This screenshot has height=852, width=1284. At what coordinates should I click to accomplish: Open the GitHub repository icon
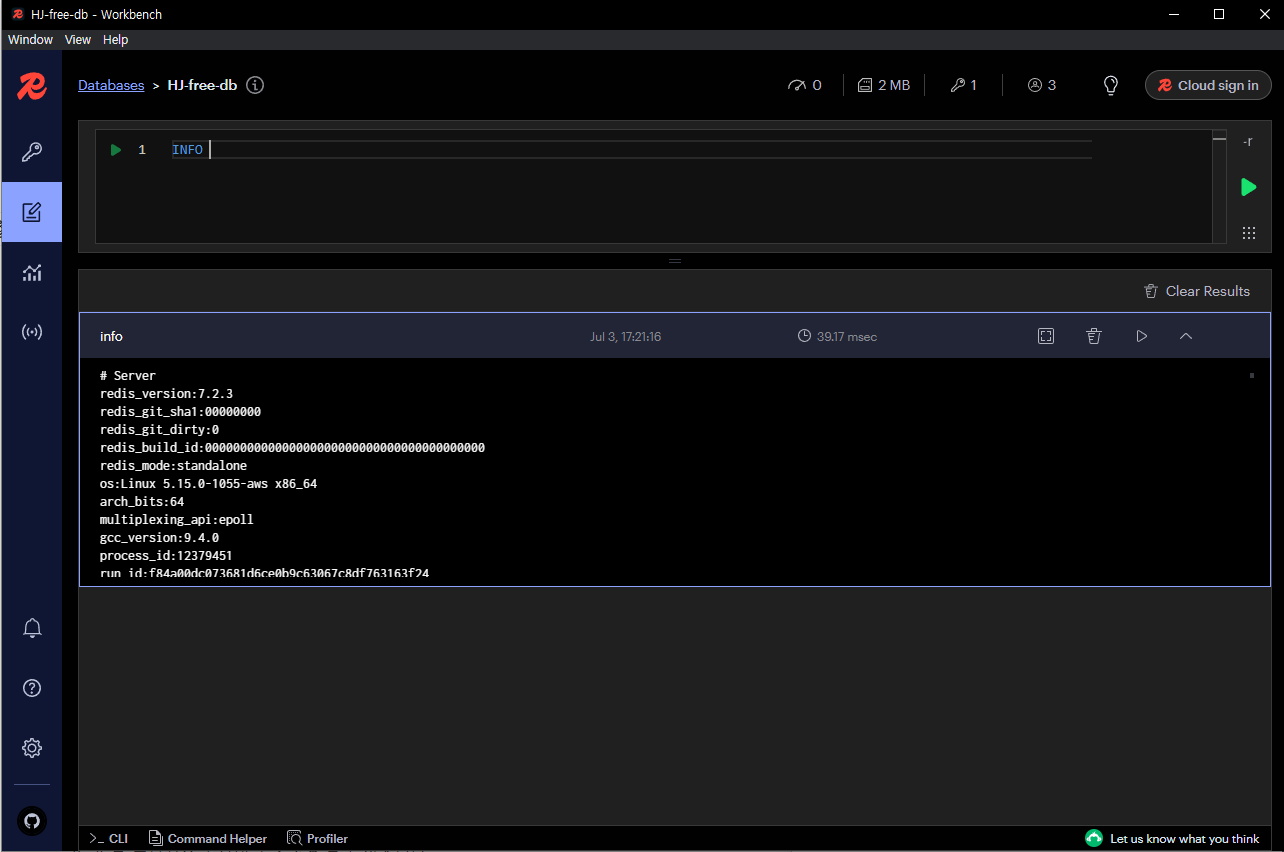click(32, 820)
